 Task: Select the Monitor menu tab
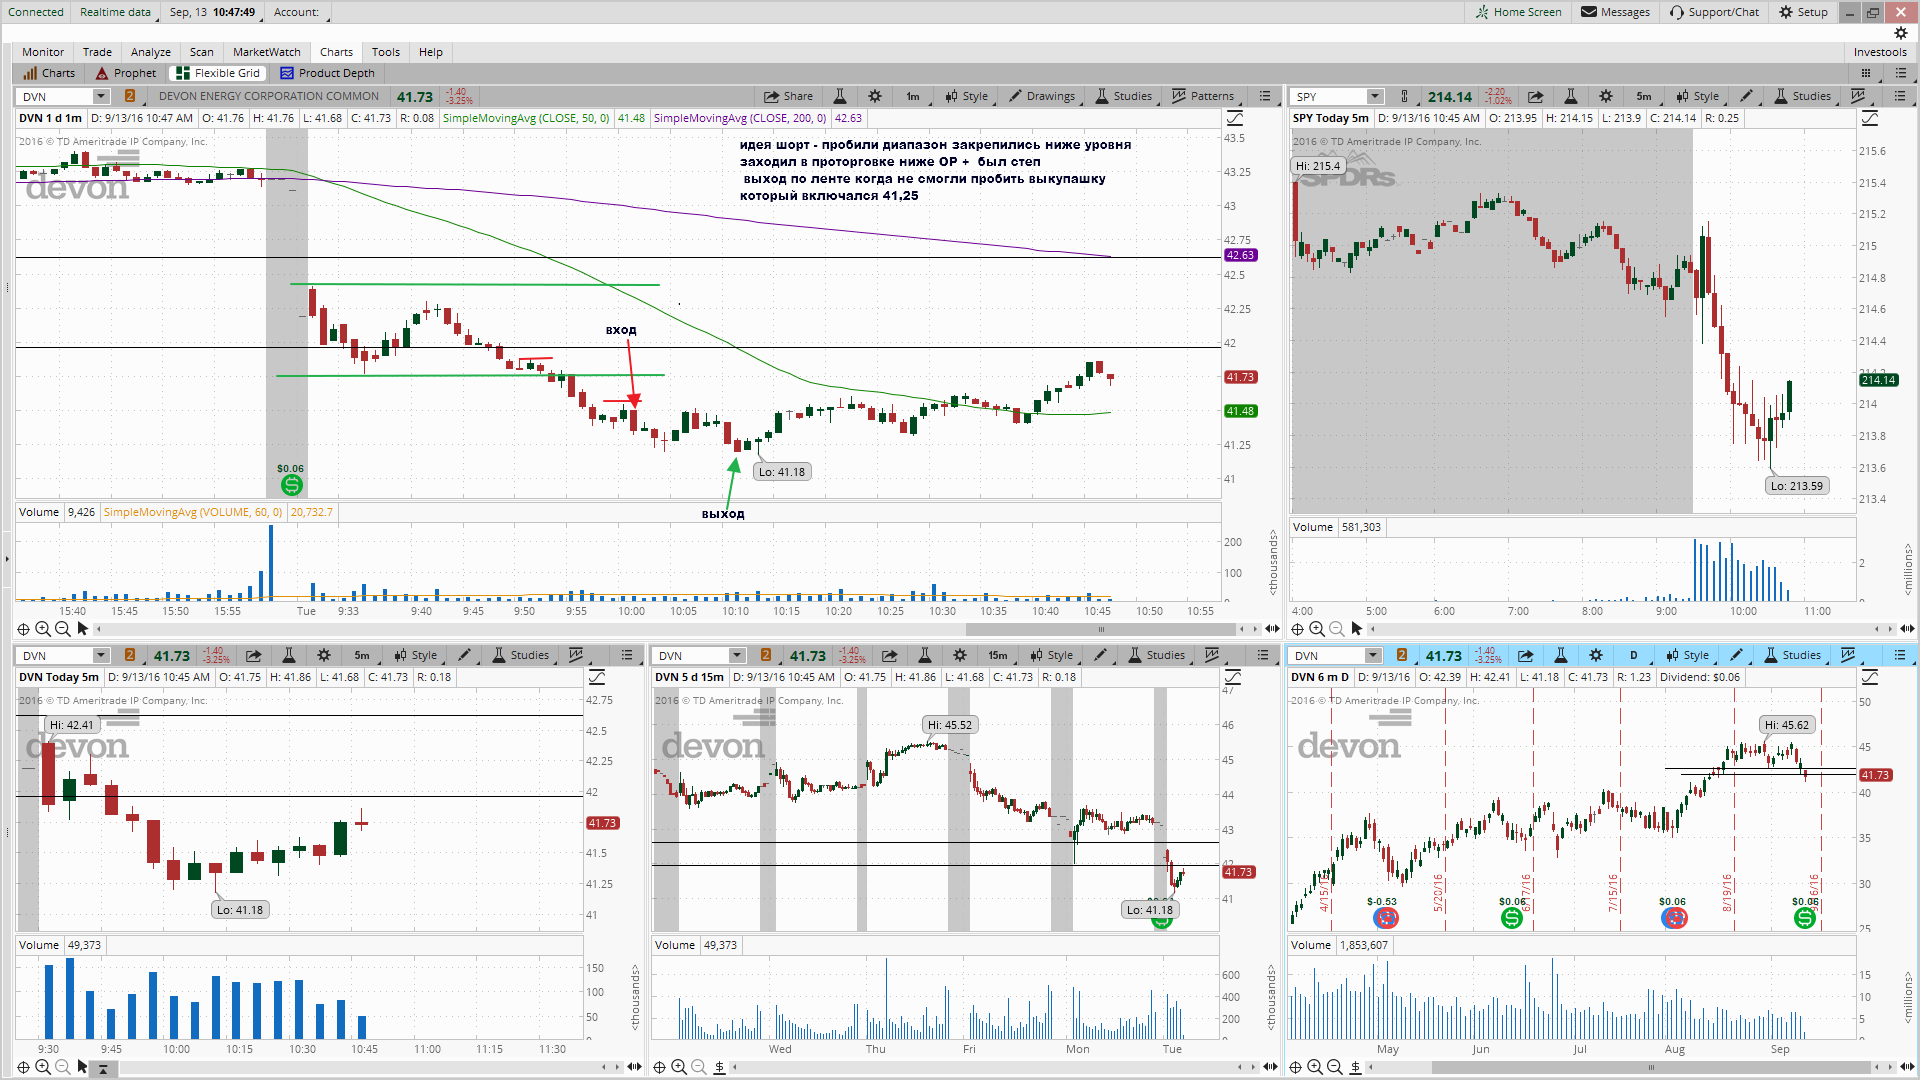tap(43, 52)
